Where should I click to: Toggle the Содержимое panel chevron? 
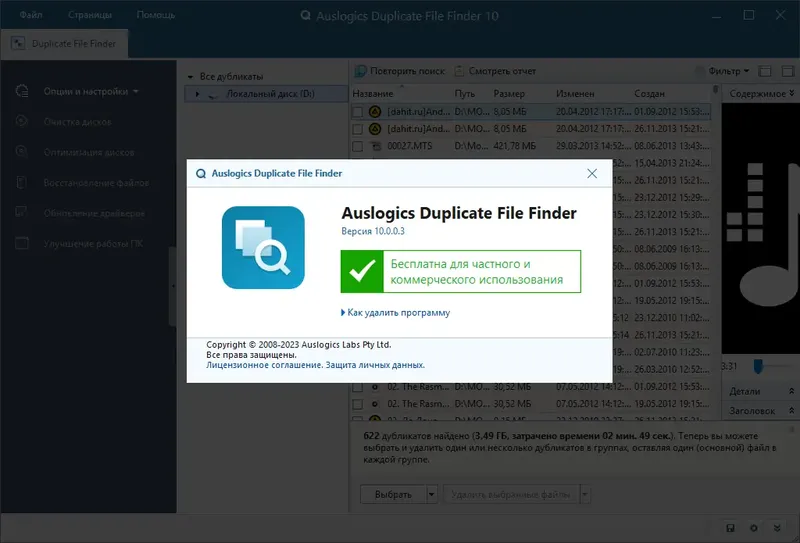tap(791, 93)
